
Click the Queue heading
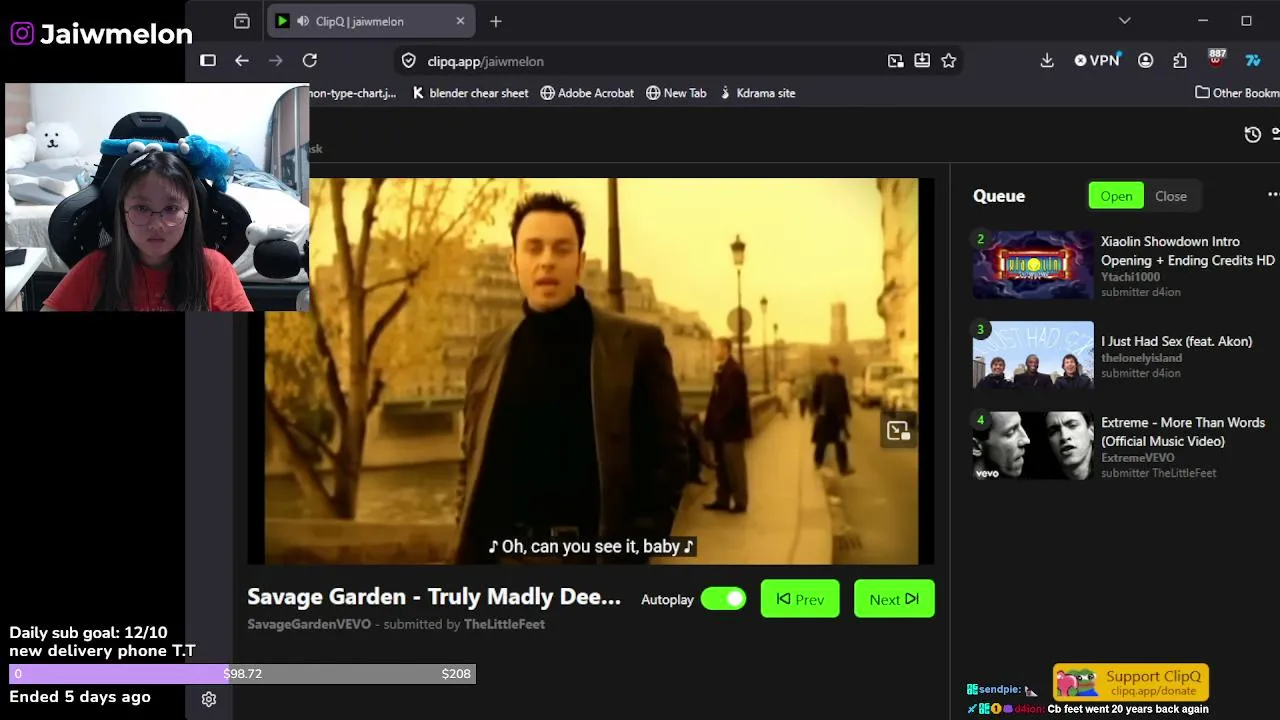[x=999, y=196]
